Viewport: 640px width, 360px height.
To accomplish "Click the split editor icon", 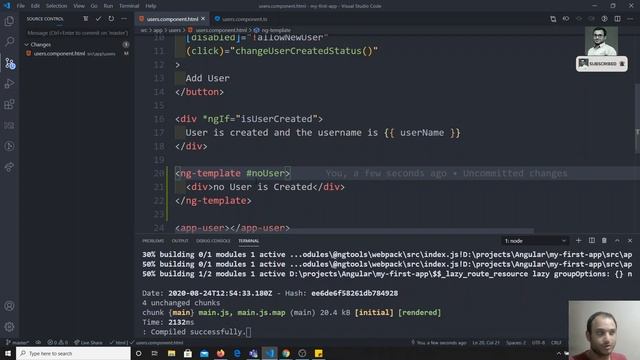I will tap(618, 19).
